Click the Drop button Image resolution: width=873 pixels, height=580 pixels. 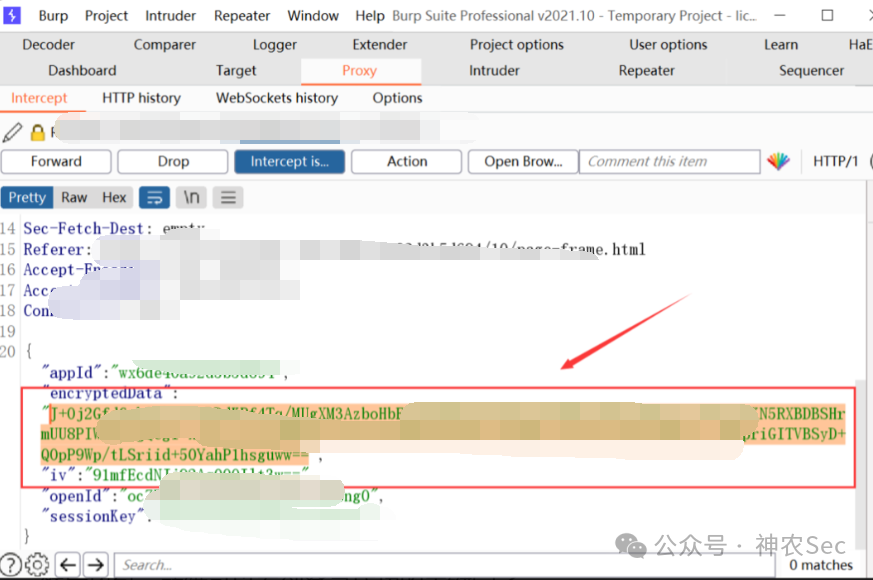tap(173, 161)
